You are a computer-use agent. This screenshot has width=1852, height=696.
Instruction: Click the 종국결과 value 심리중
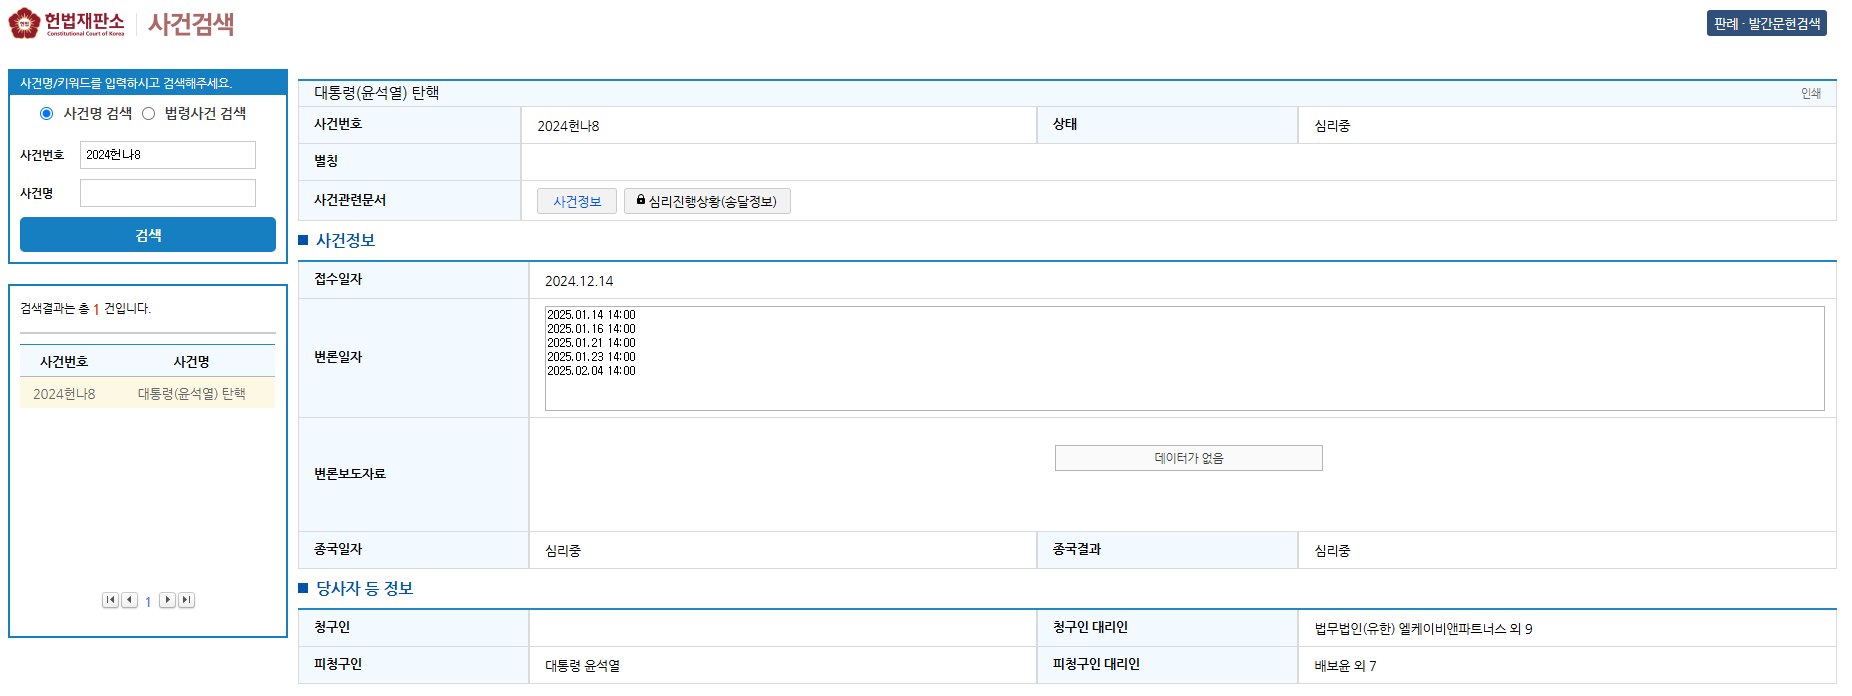coord(1332,551)
